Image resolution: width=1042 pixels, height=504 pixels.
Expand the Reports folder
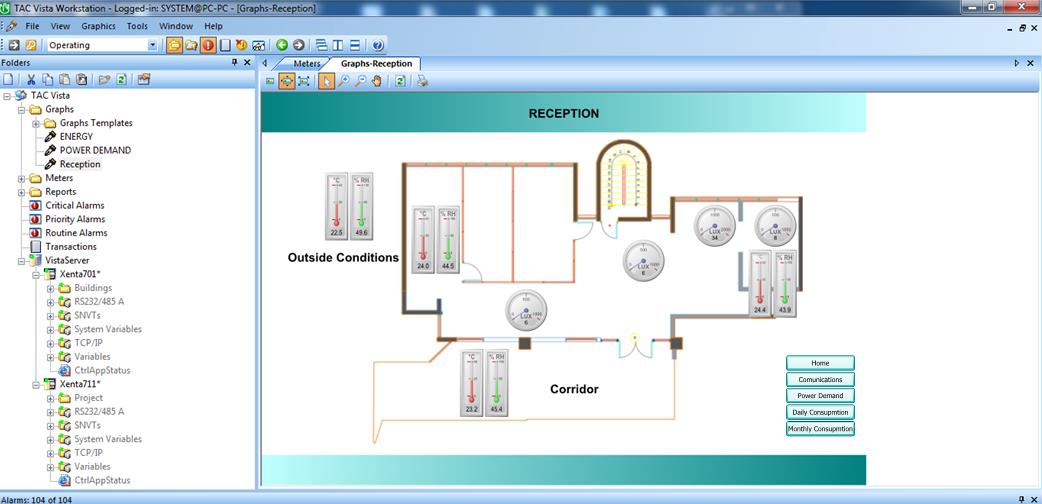(21, 191)
